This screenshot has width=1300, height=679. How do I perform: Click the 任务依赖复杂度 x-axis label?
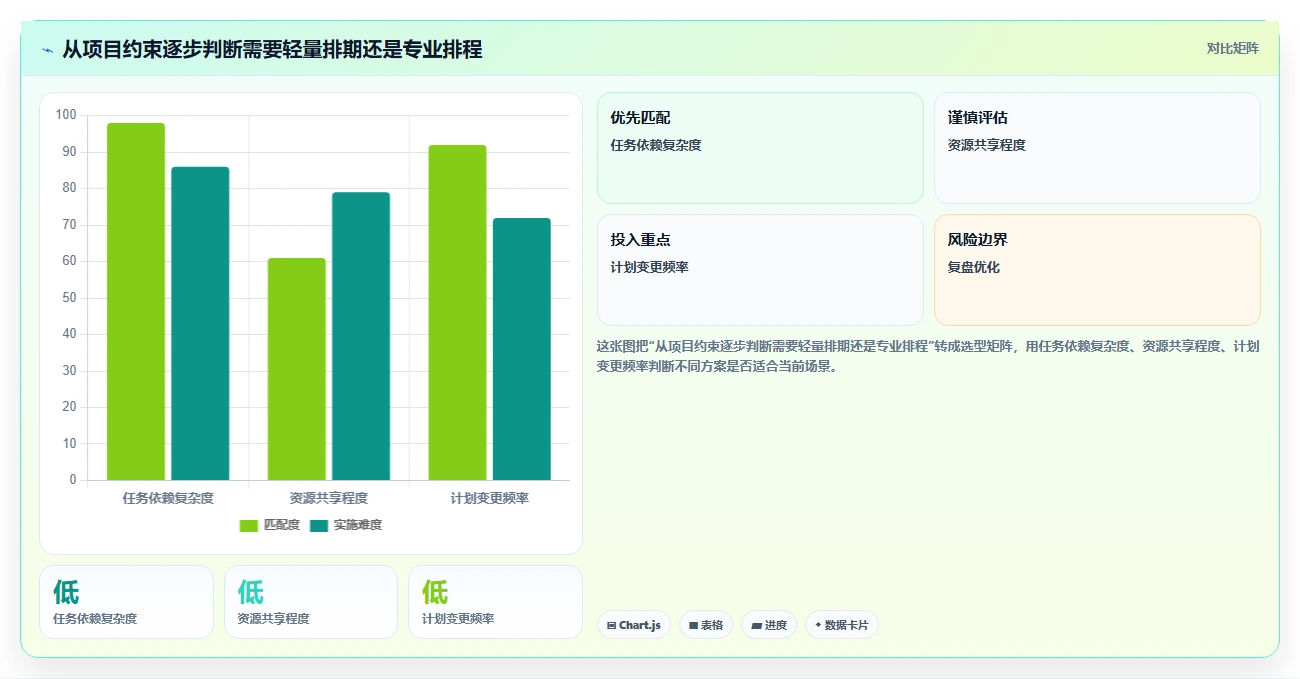pos(168,498)
